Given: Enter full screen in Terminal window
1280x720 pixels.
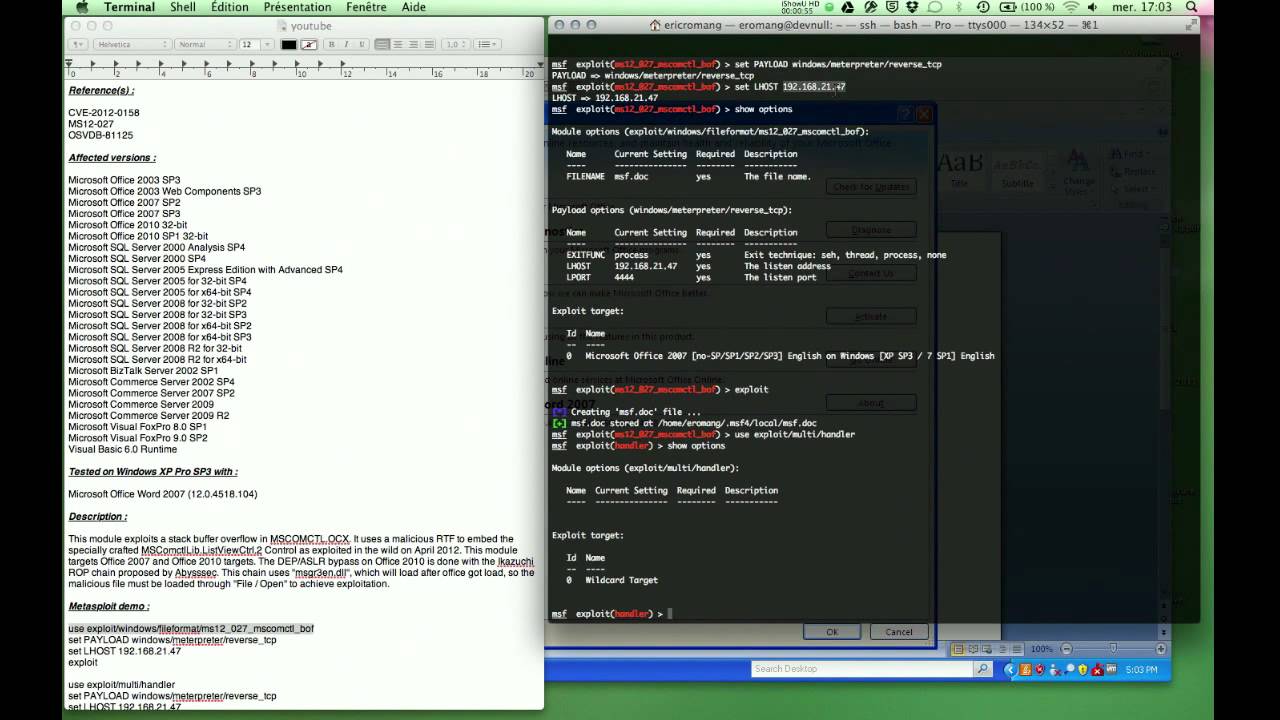Looking at the screenshot, I should coord(1192,25).
